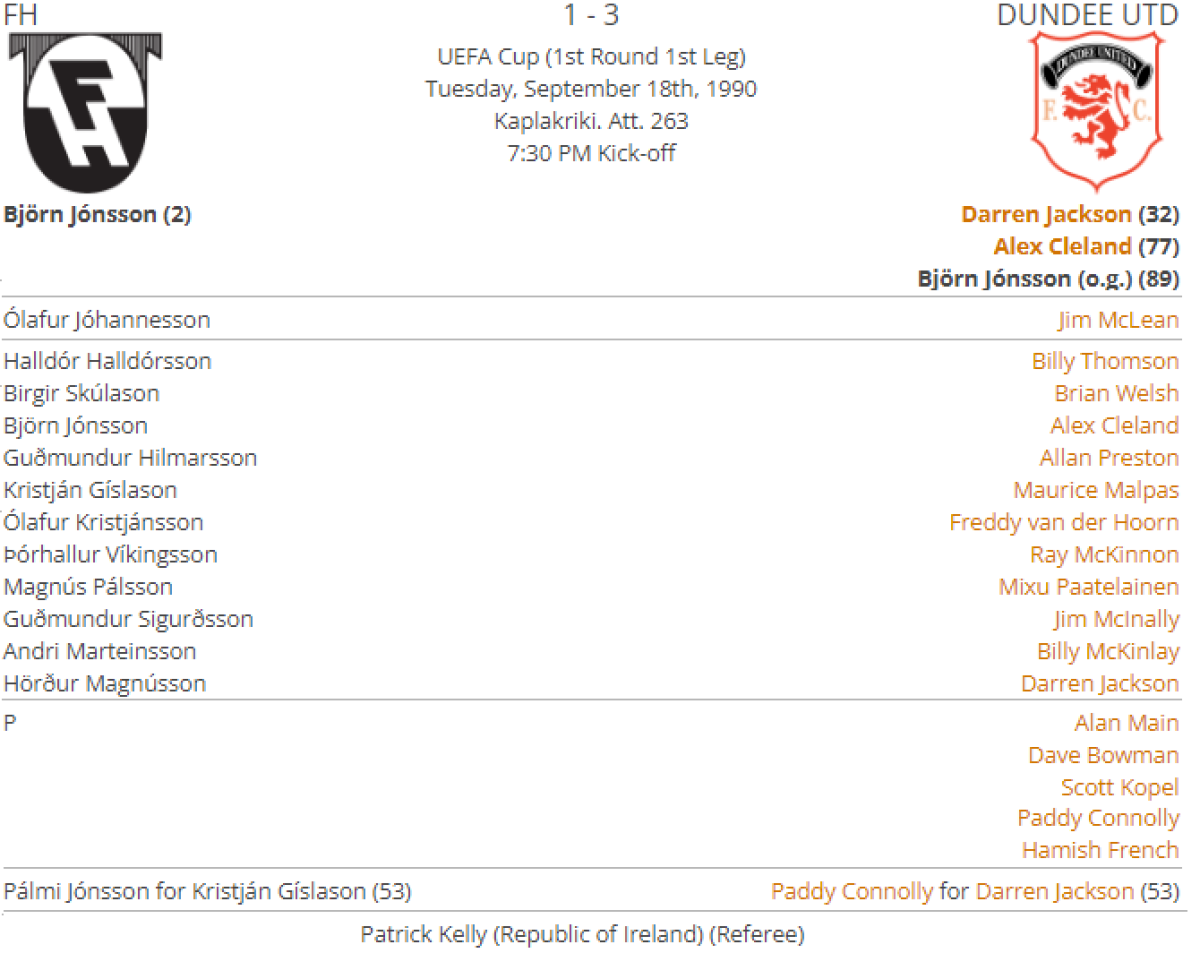
Task: Open manager Jim McLean's profile
Action: point(1118,321)
